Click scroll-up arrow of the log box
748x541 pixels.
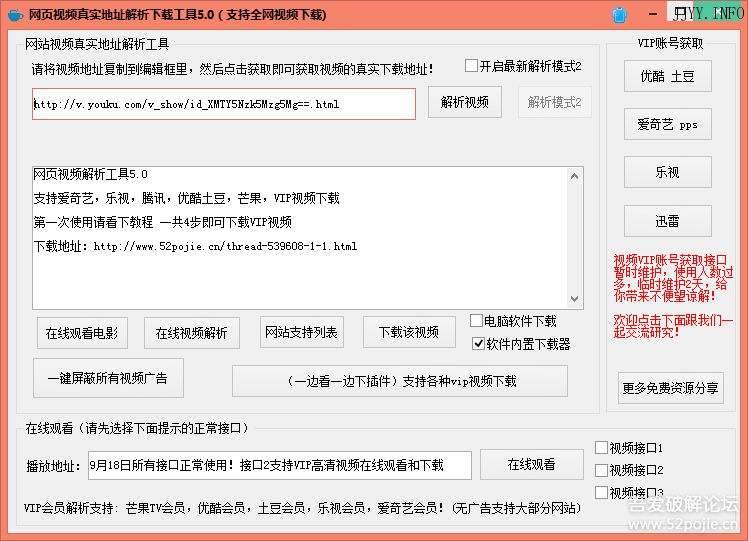pyautogui.click(x=574, y=176)
